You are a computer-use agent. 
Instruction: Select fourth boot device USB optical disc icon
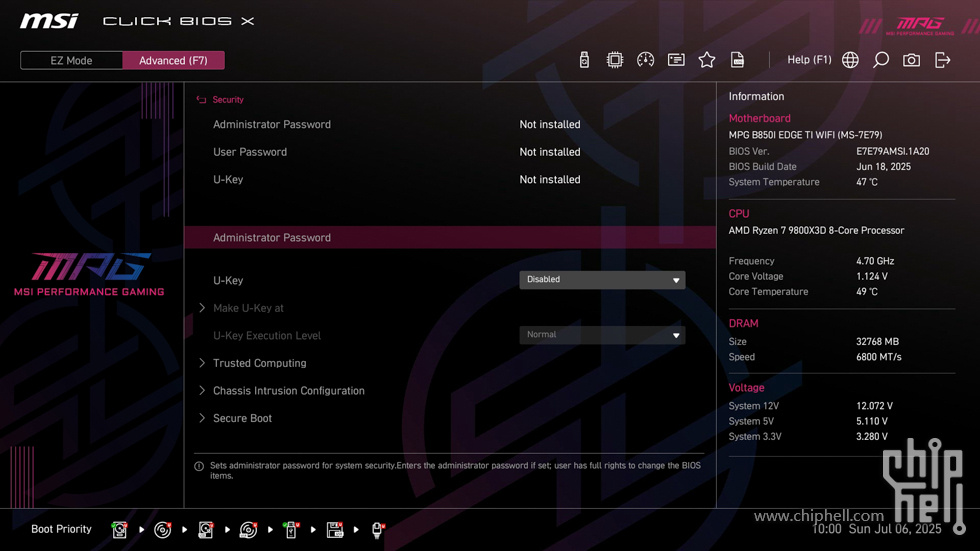(x=248, y=530)
